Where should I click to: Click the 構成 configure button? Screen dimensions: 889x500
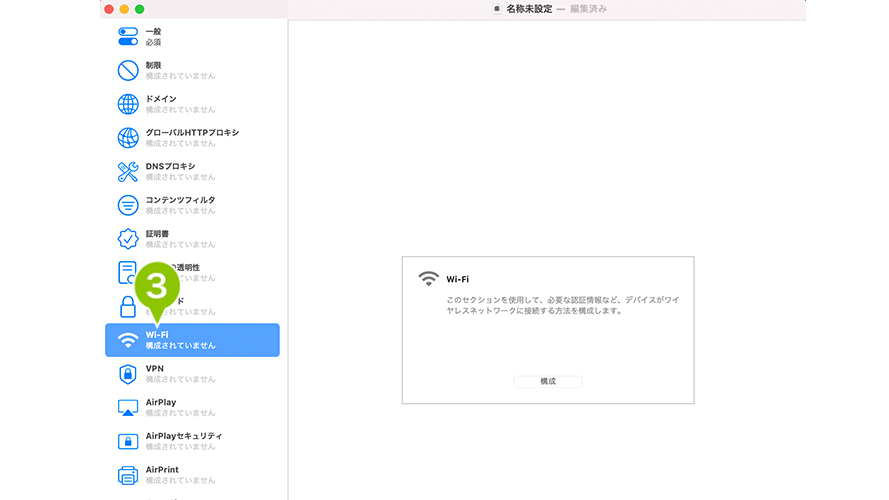[548, 382]
